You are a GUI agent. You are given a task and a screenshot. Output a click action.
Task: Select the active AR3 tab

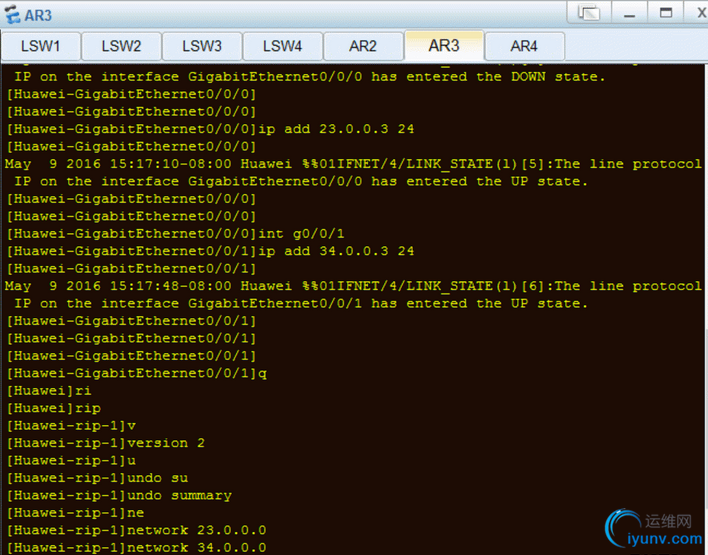(444, 46)
